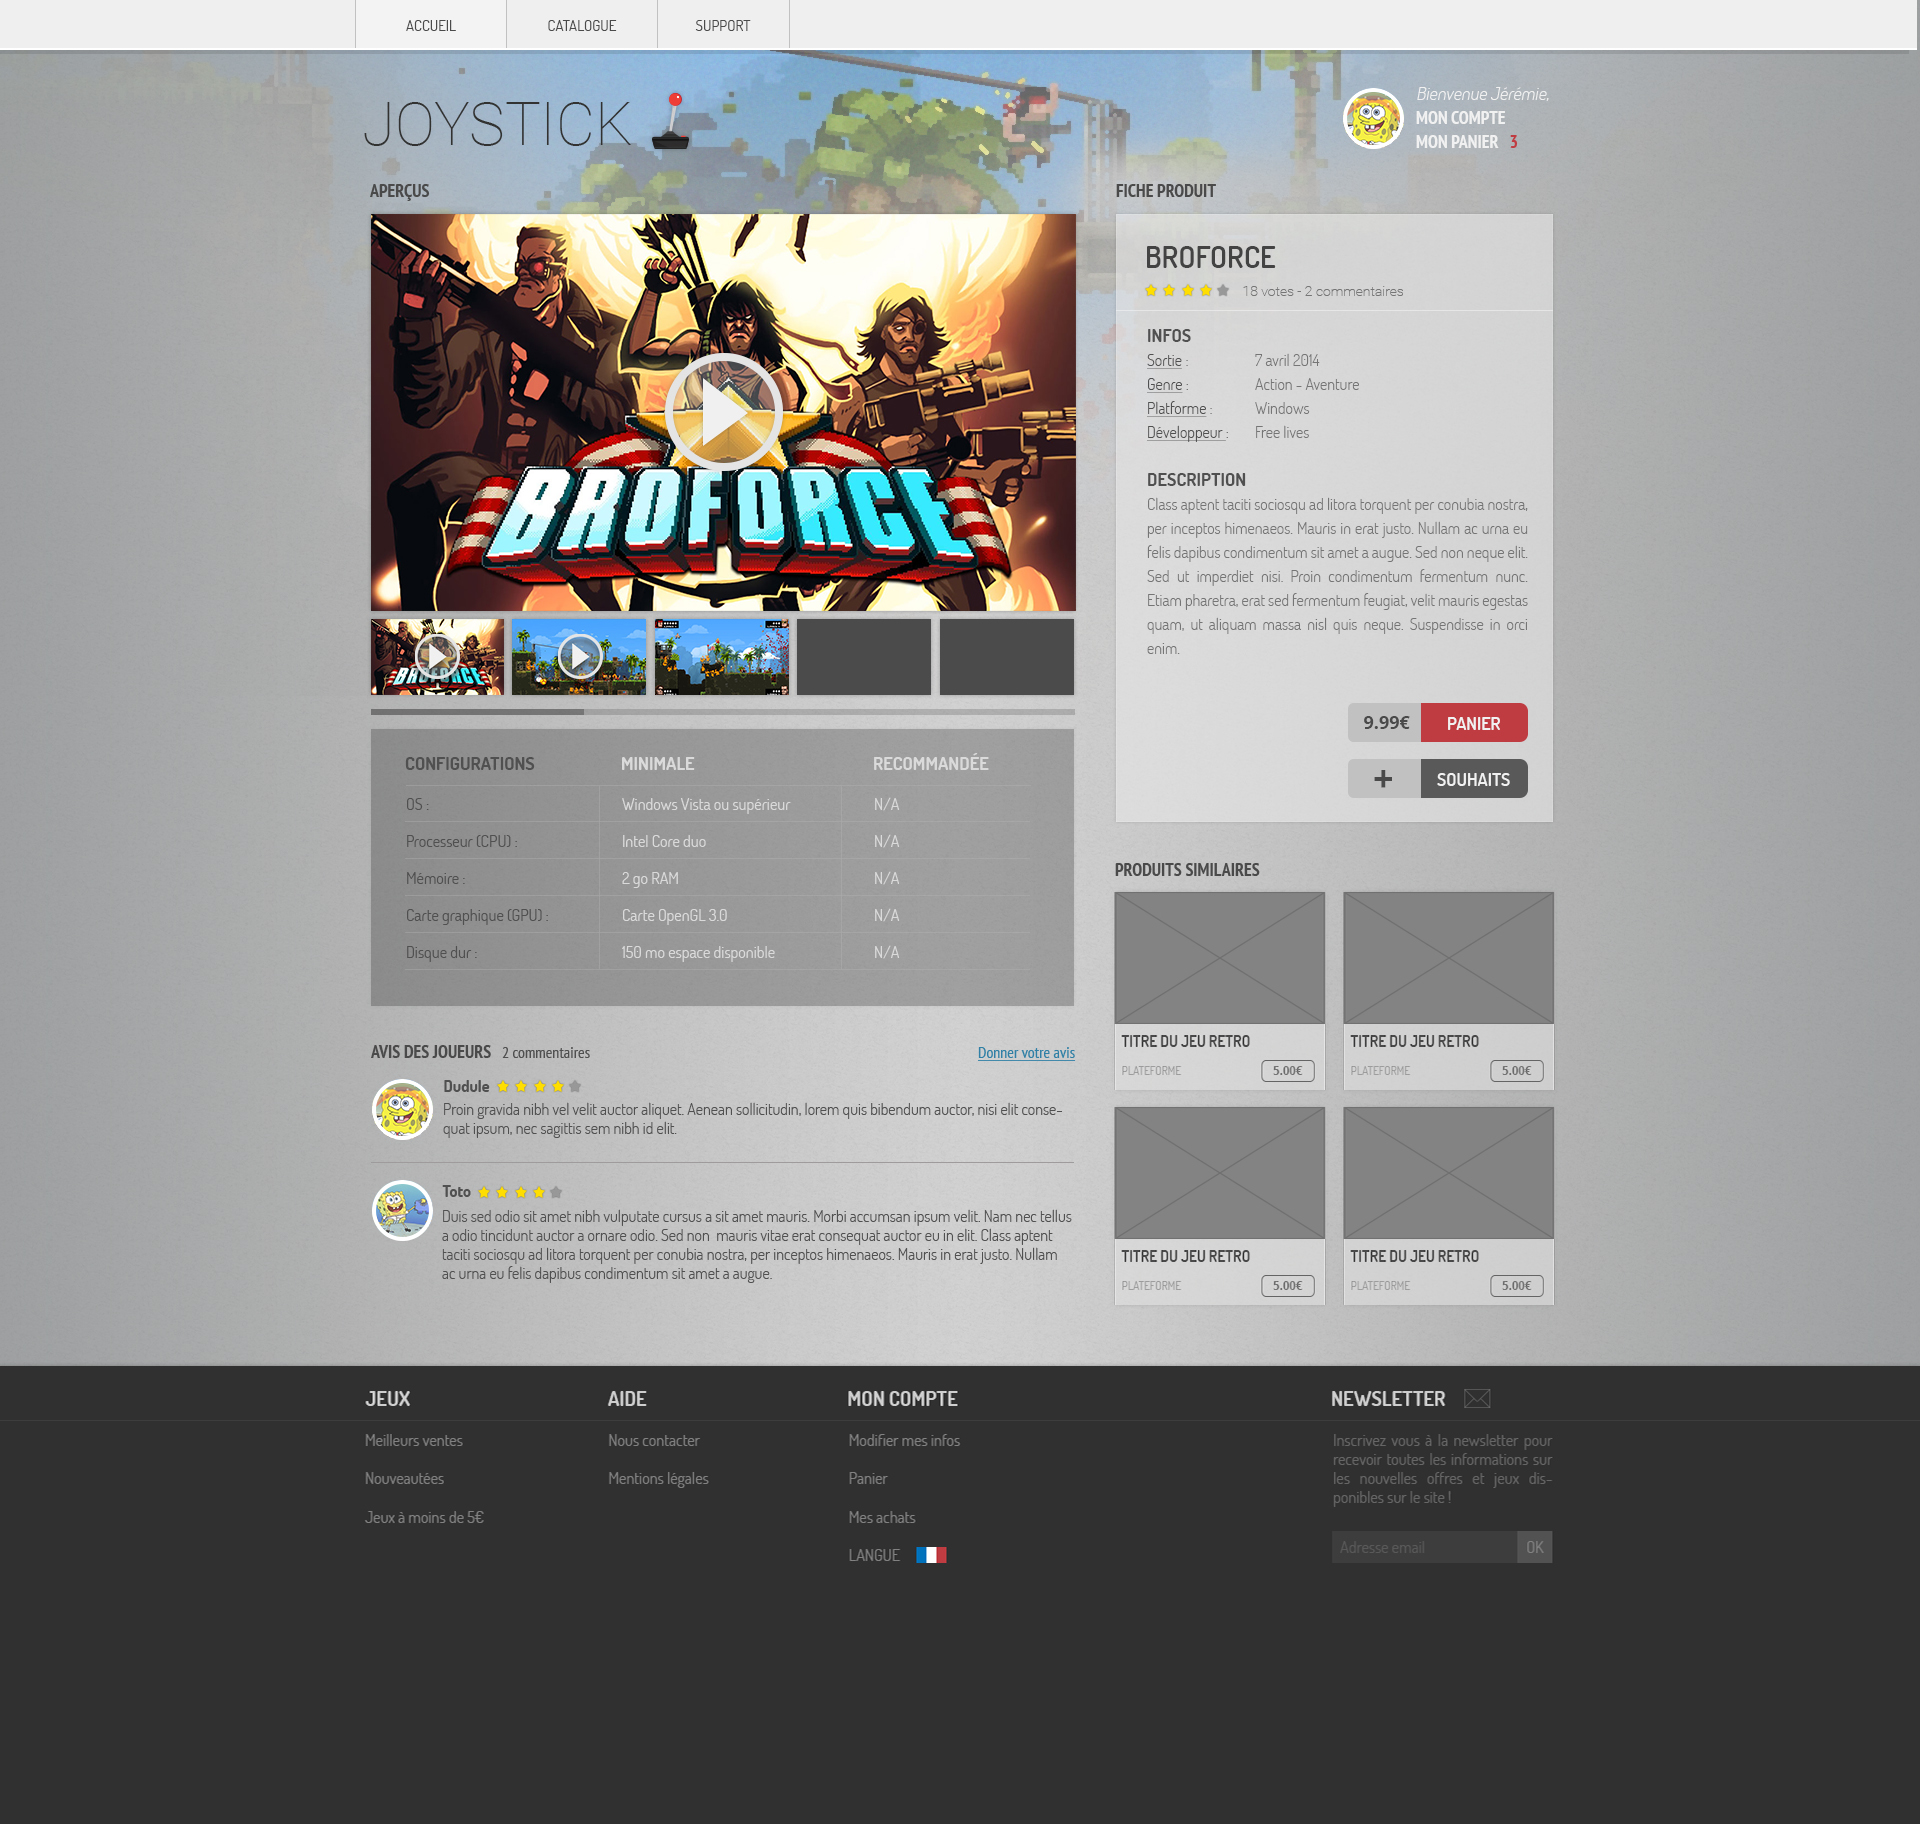
Task: Select the second gameplay video thumbnail
Action: pyautogui.click(x=579, y=657)
